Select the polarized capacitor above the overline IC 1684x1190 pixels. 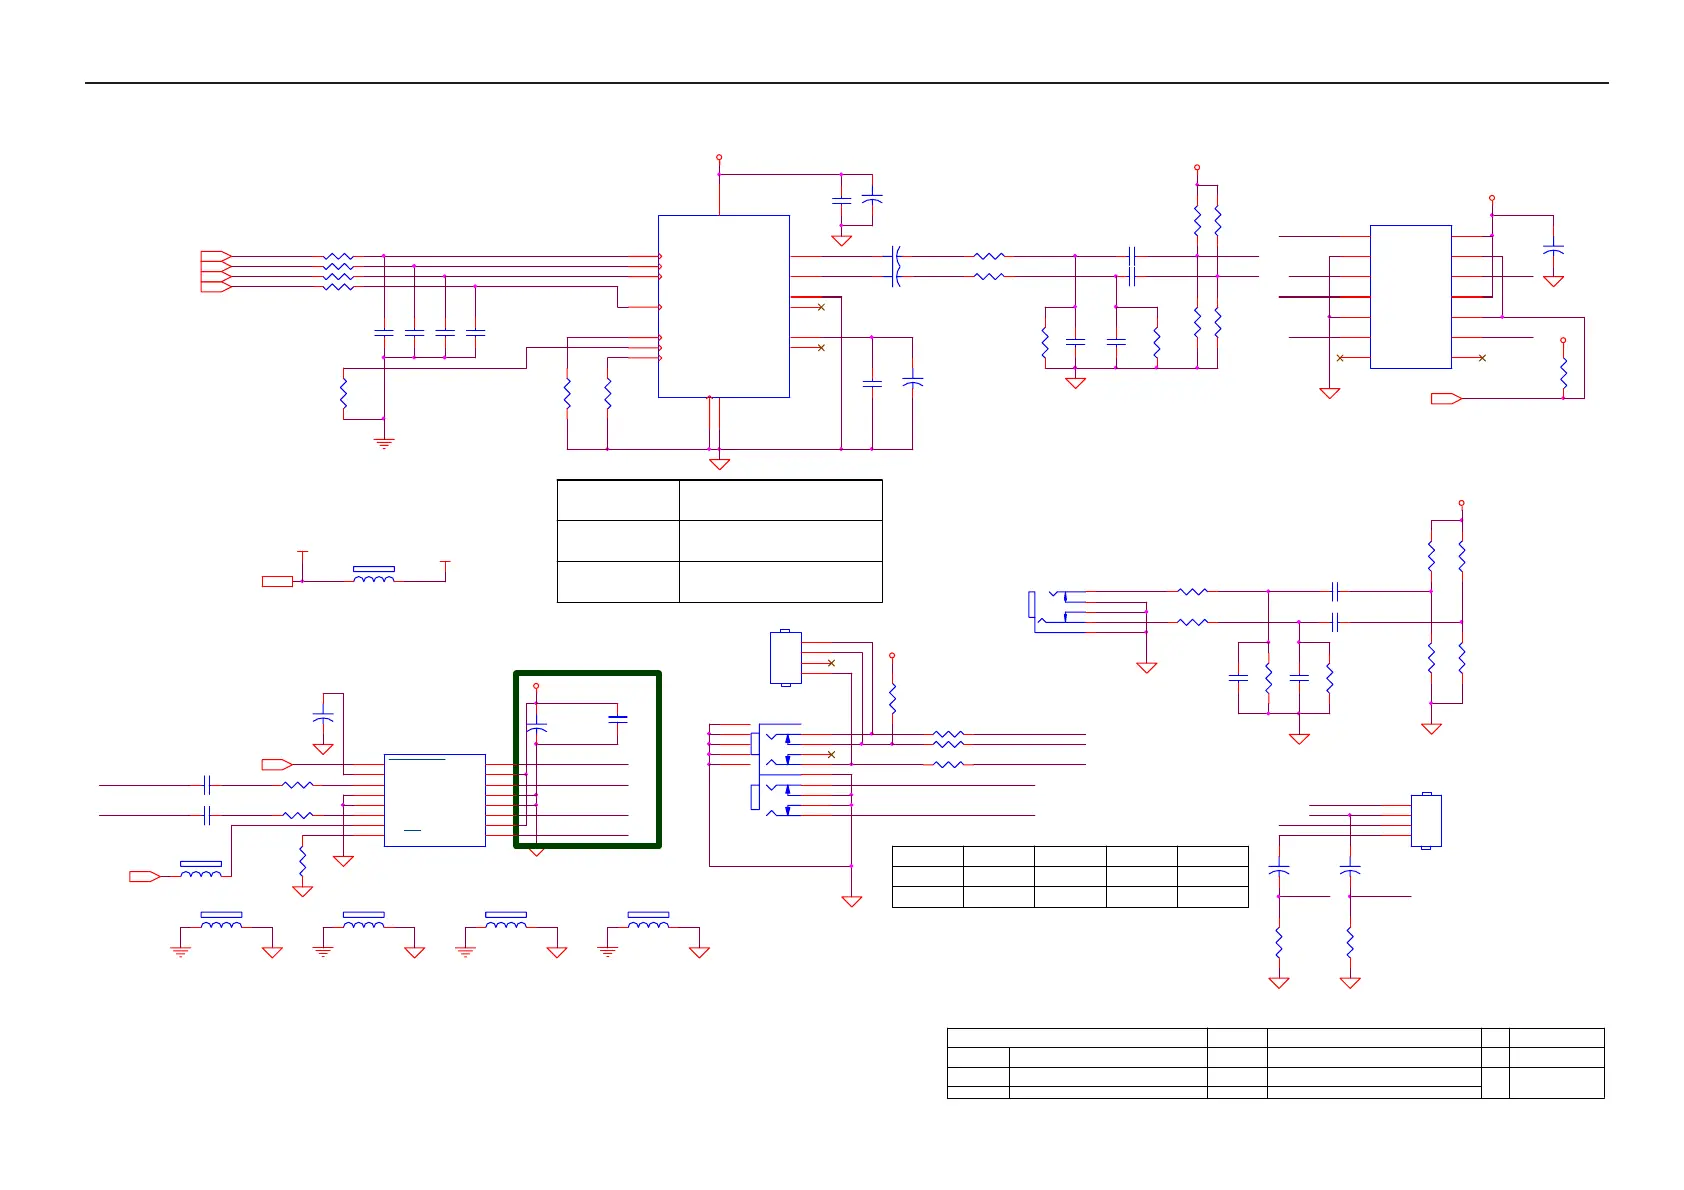tap(323, 718)
